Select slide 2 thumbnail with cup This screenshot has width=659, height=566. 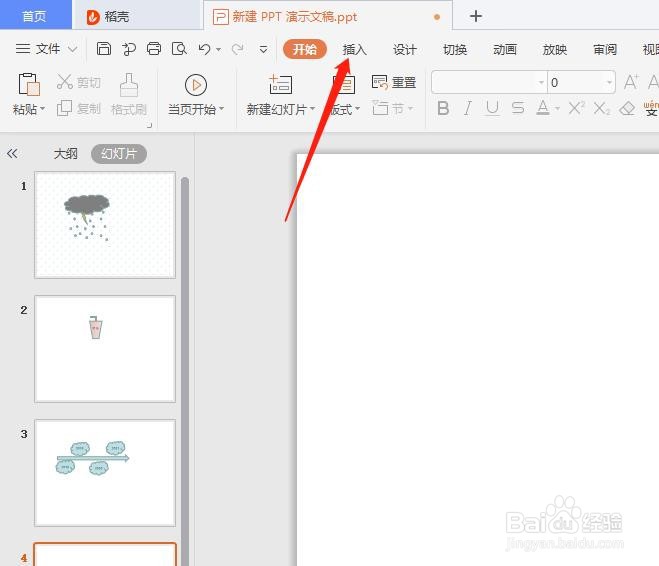tap(105, 349)
